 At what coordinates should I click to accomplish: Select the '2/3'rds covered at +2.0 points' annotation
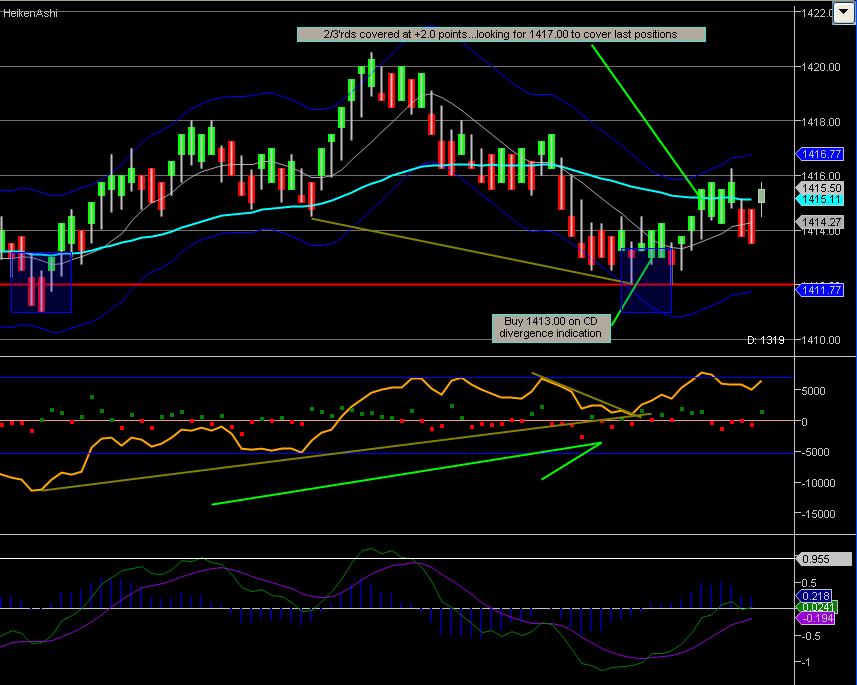point(501,34)
